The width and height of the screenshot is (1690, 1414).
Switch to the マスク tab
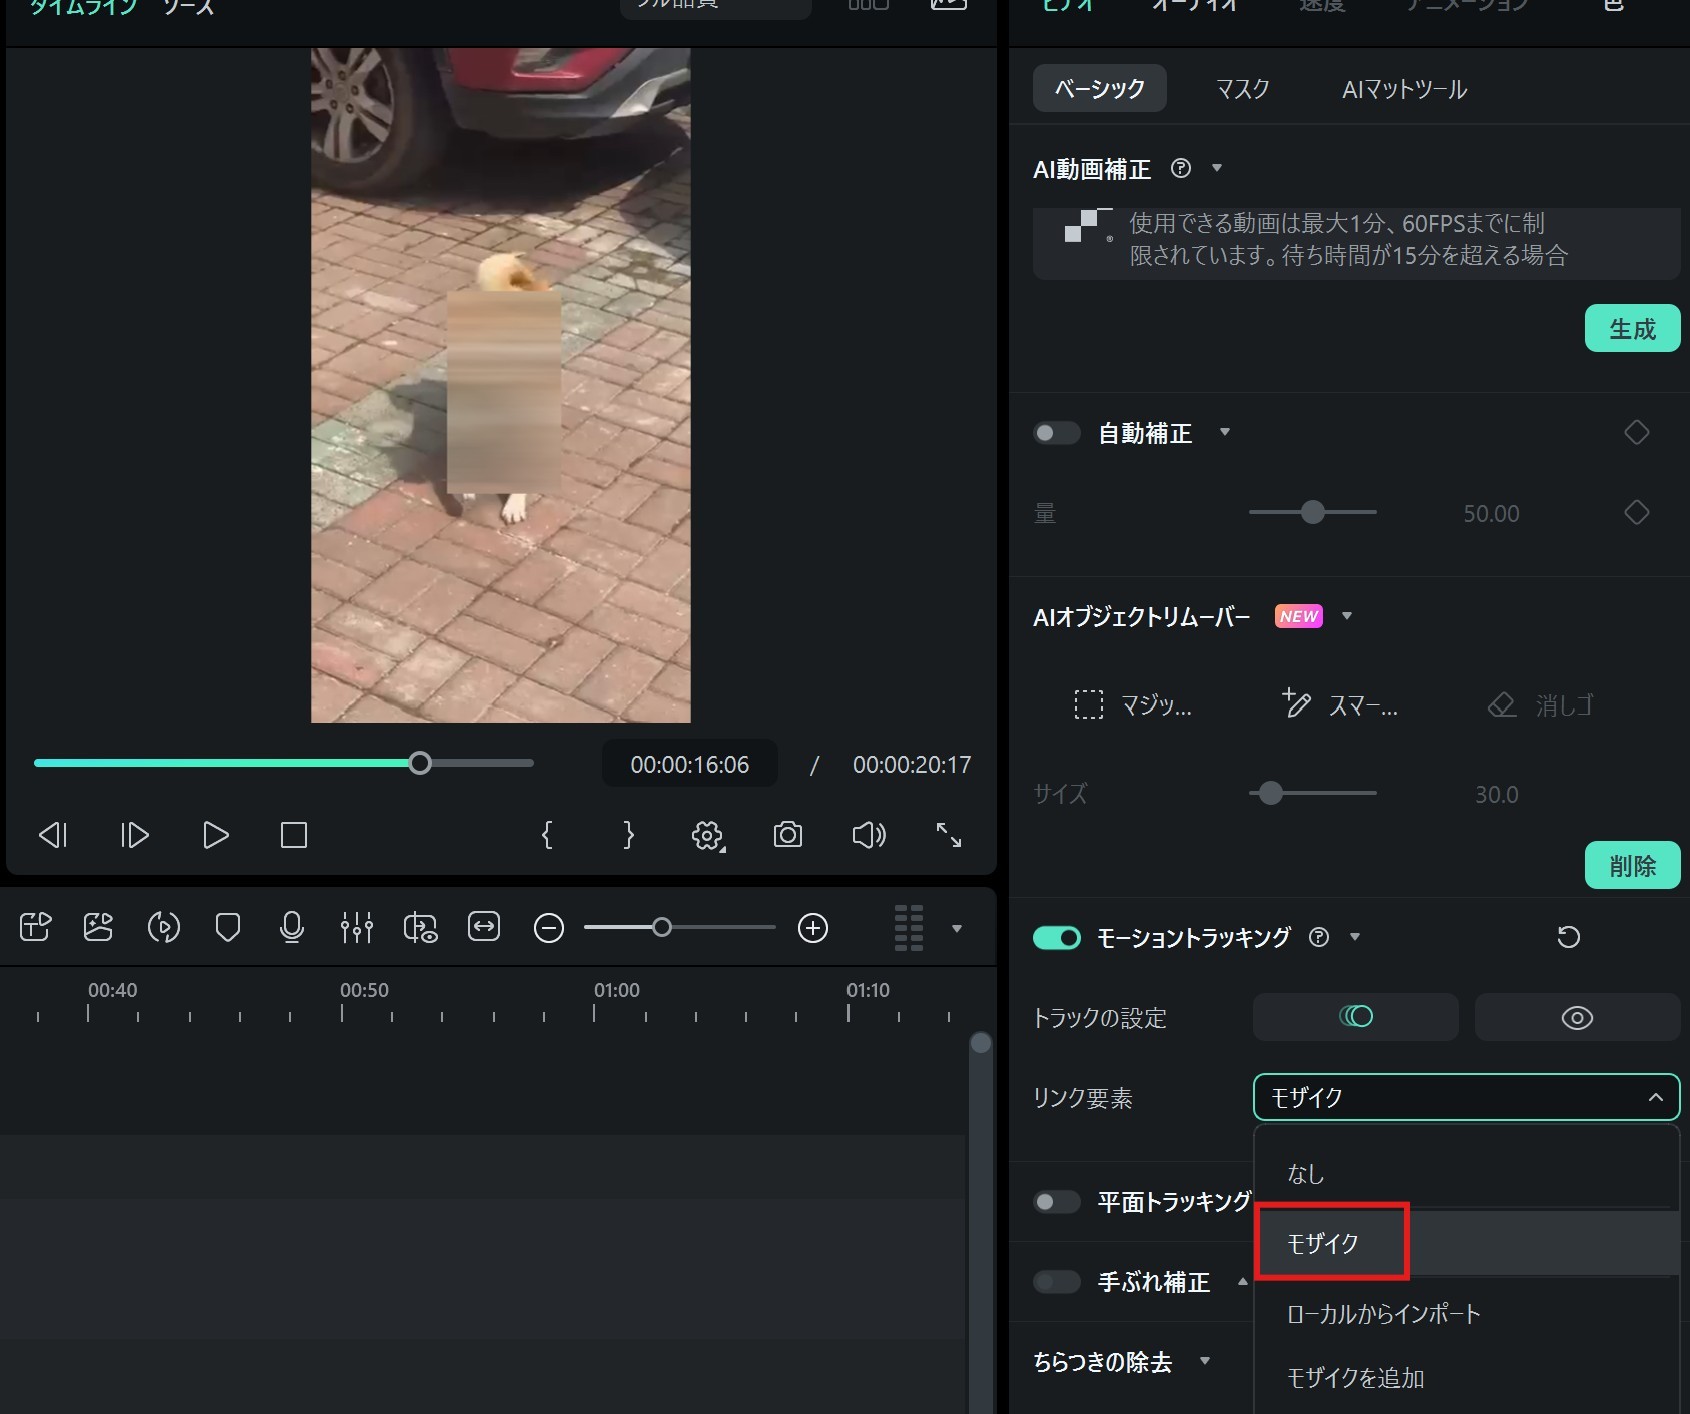pyautogui.click(x=1243, y=89)
